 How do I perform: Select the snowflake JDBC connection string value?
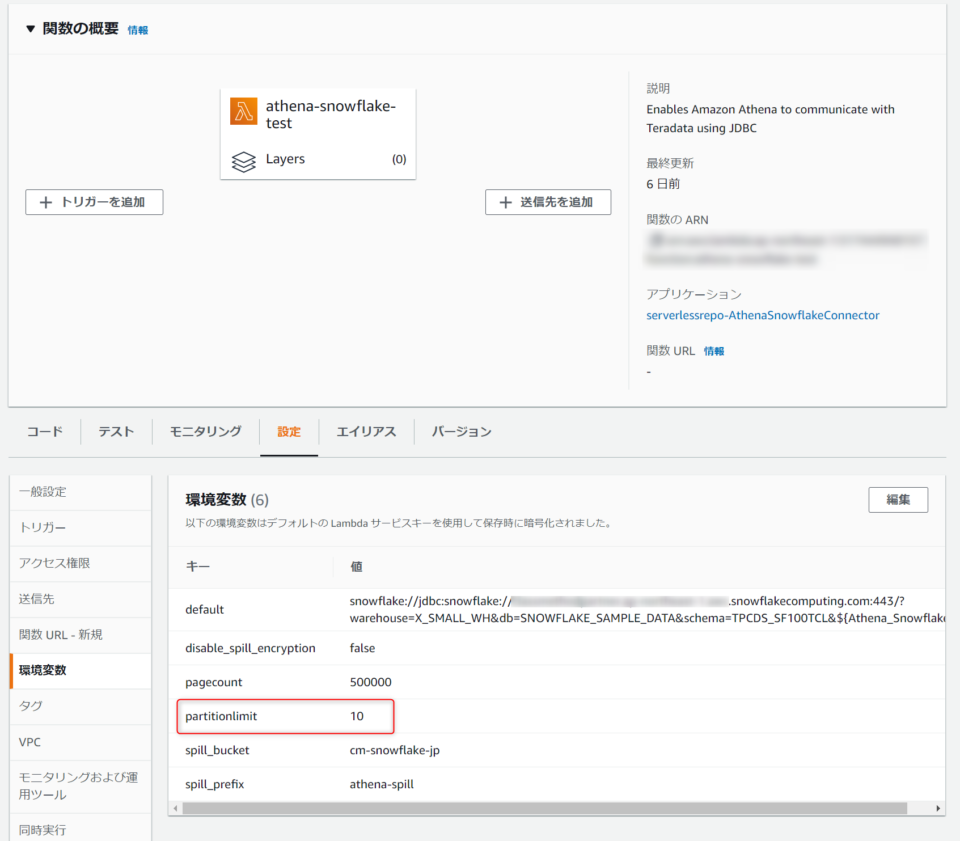(647, 610)
